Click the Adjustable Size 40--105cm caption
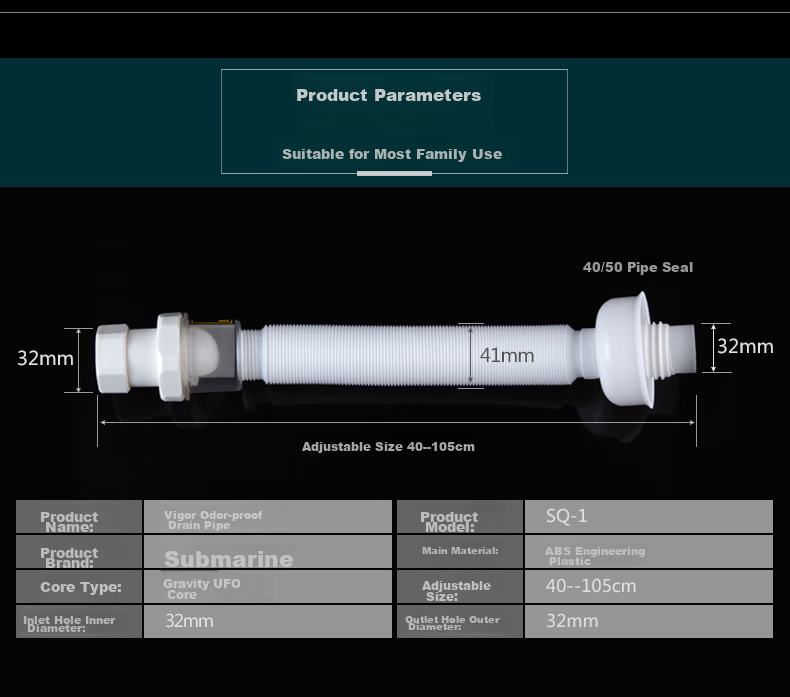Image resolution: width=790 pixels, height=697 pixels. click(x=388, y=447)
